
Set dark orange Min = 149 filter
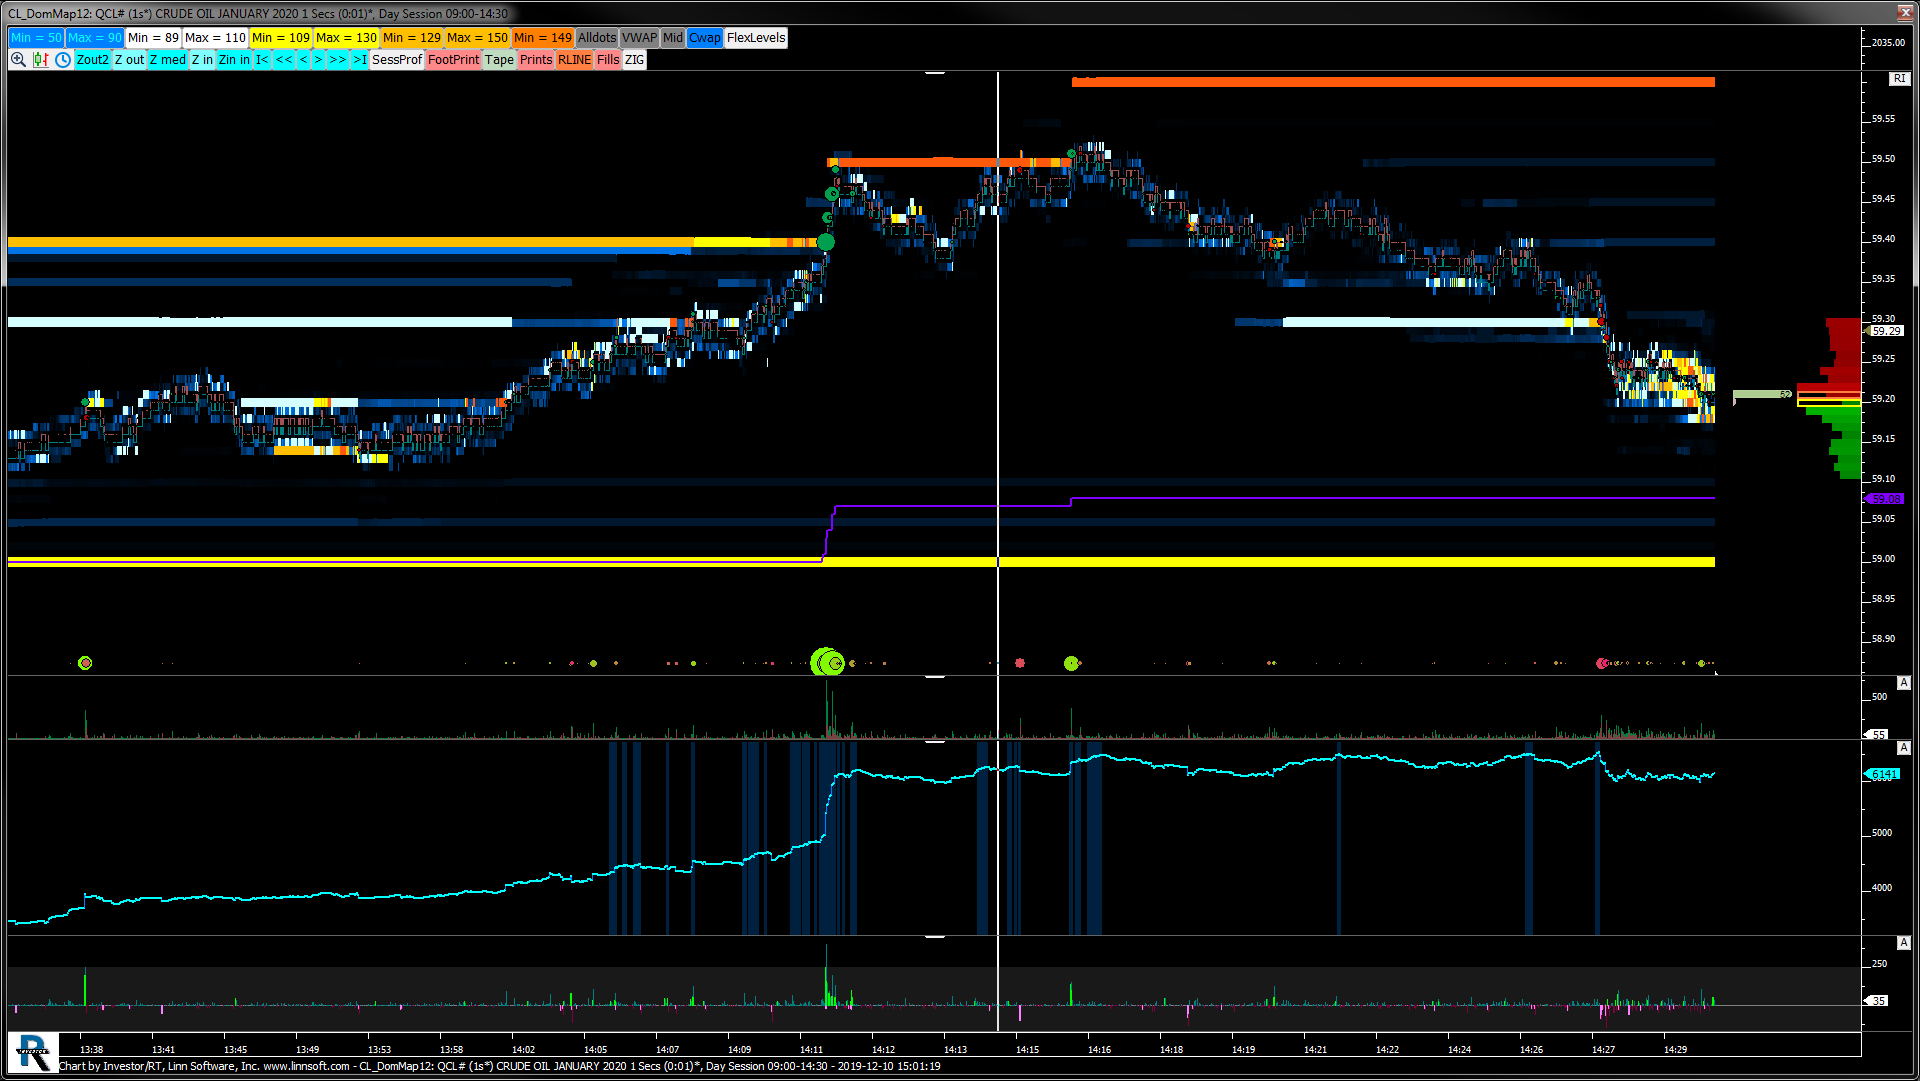click(x=543, y=38)
